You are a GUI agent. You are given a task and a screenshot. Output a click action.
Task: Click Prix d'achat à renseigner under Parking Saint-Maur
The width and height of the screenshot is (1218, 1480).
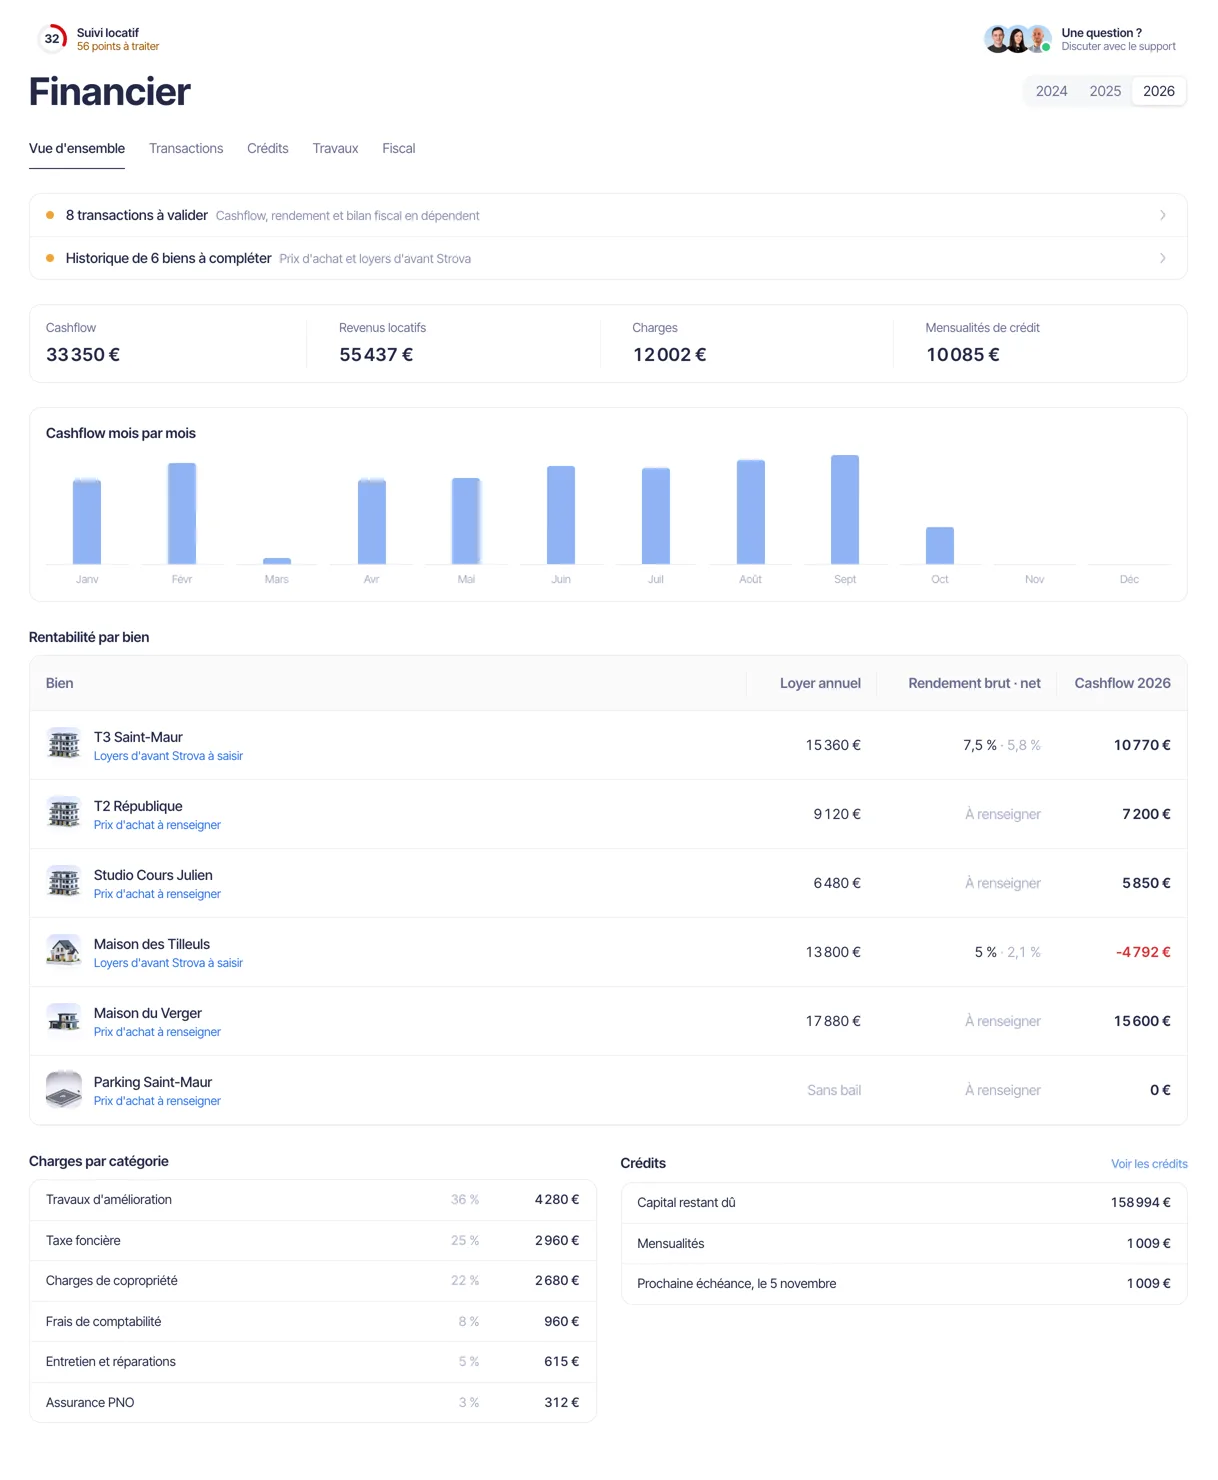(x=157, y=1101)
